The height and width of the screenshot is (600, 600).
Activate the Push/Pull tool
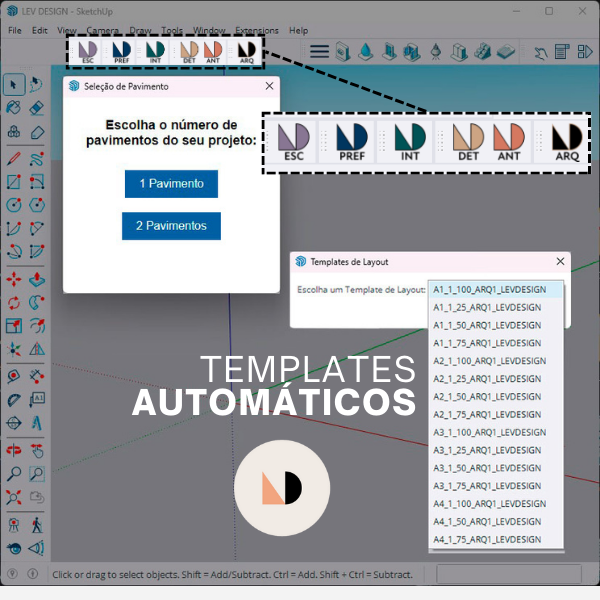coord(37,279)
